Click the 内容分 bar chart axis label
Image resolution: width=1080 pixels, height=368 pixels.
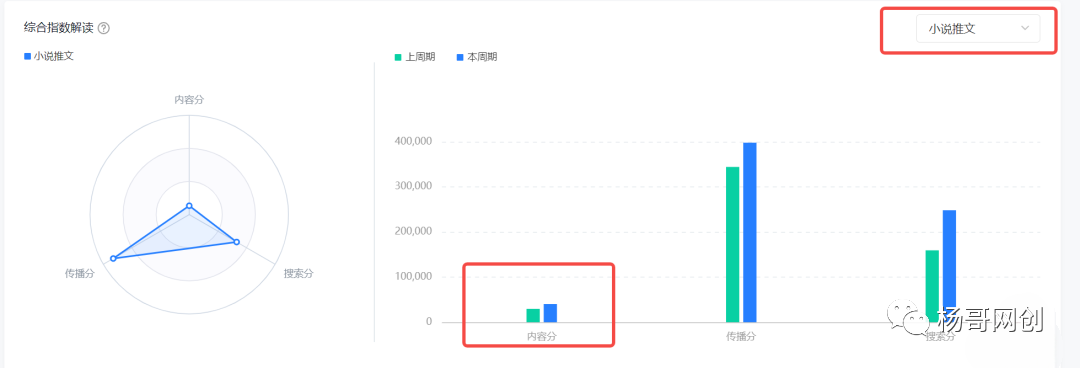542,337
